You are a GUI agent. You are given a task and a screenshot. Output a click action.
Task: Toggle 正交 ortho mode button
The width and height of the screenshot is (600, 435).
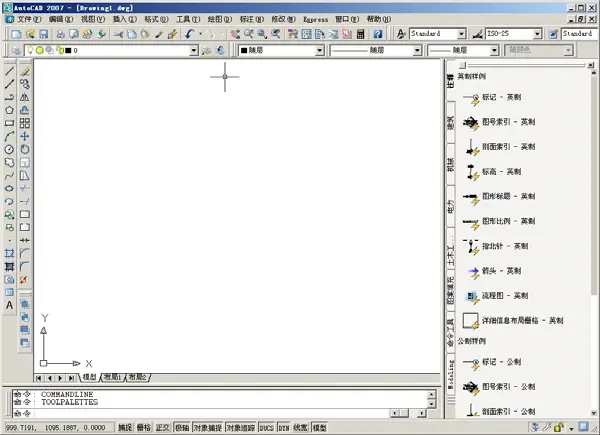163,427
